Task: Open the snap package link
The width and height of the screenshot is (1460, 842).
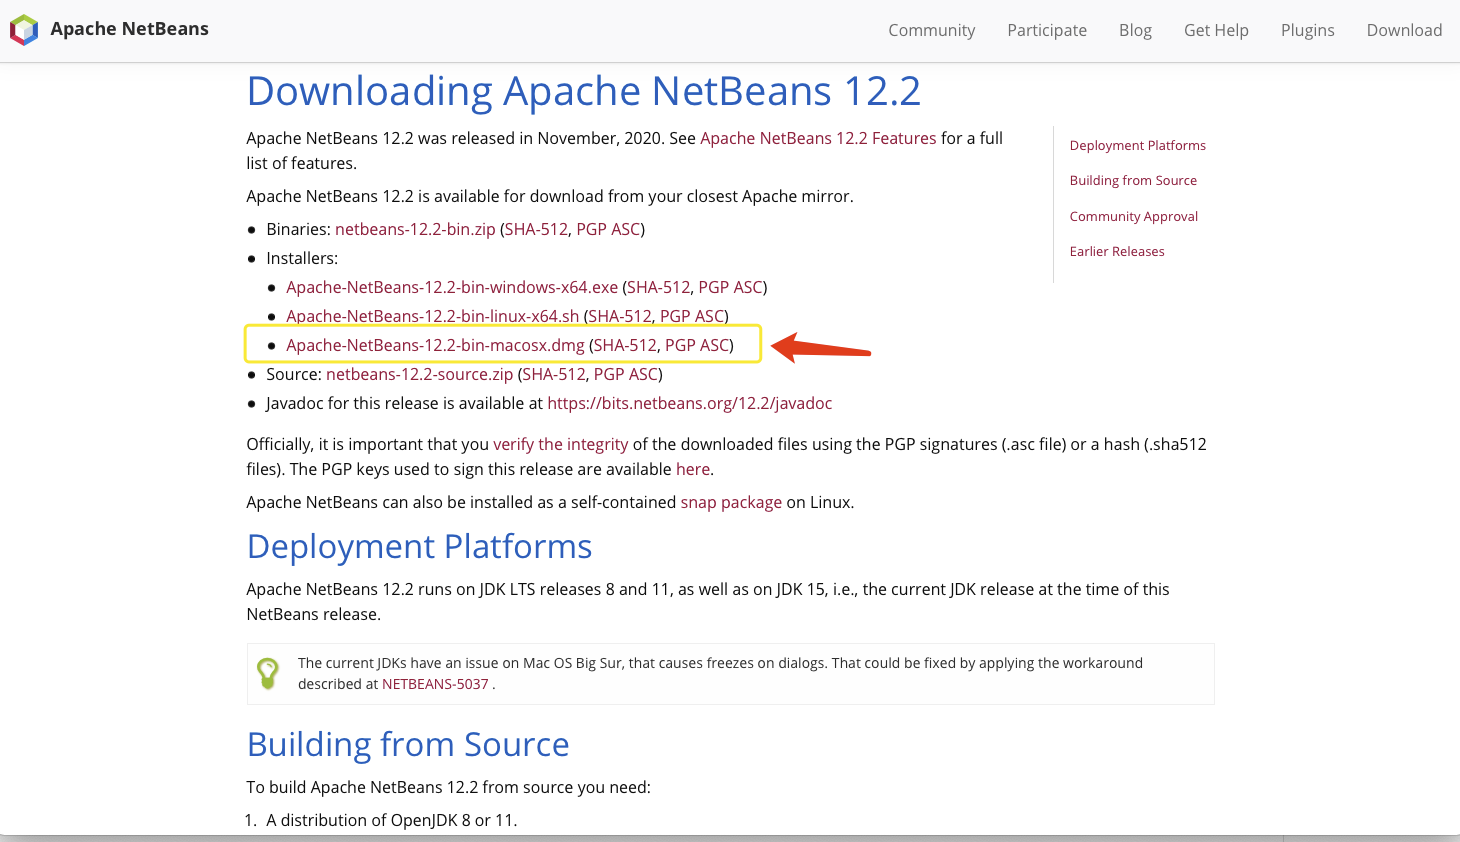Action: point(731,502)
